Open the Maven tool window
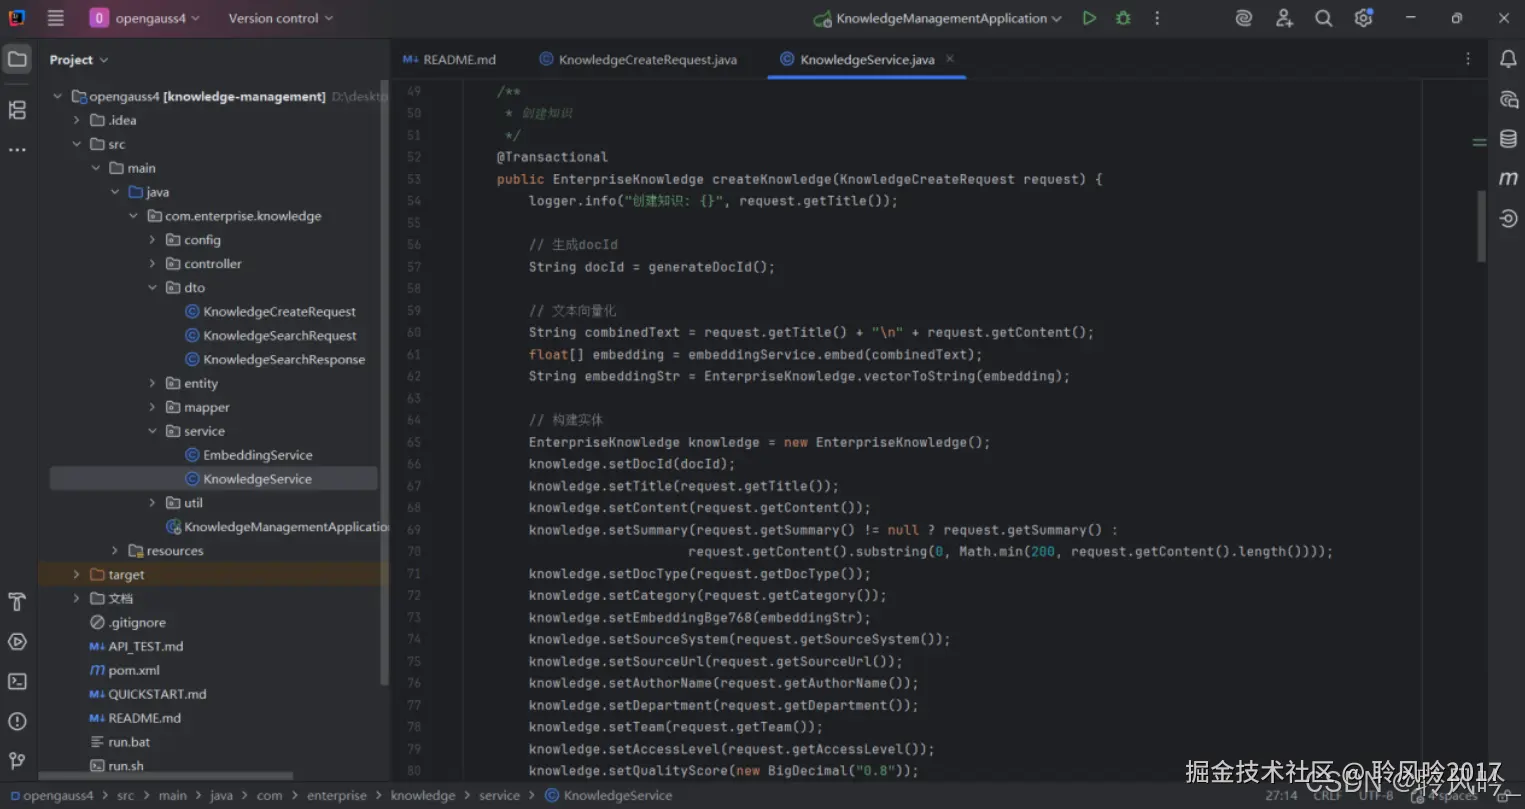The image size is (1525, 809). coord(1508,178)
